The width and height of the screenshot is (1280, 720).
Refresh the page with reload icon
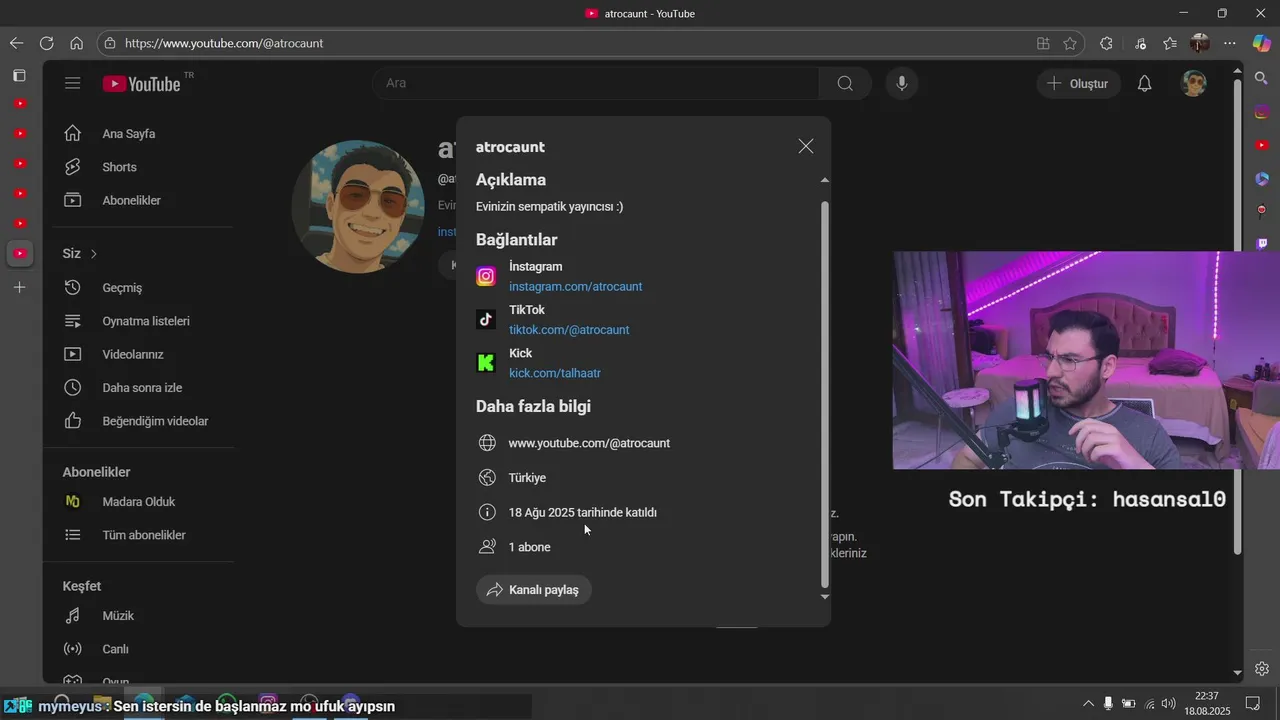pos(46,43)
